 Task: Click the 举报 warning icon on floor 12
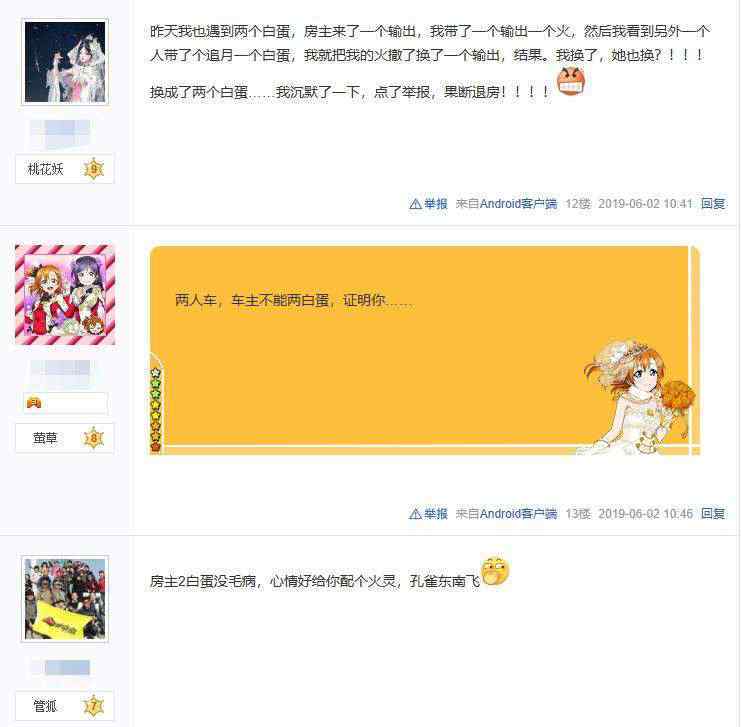pyautogui.click(x=415, y=204)
